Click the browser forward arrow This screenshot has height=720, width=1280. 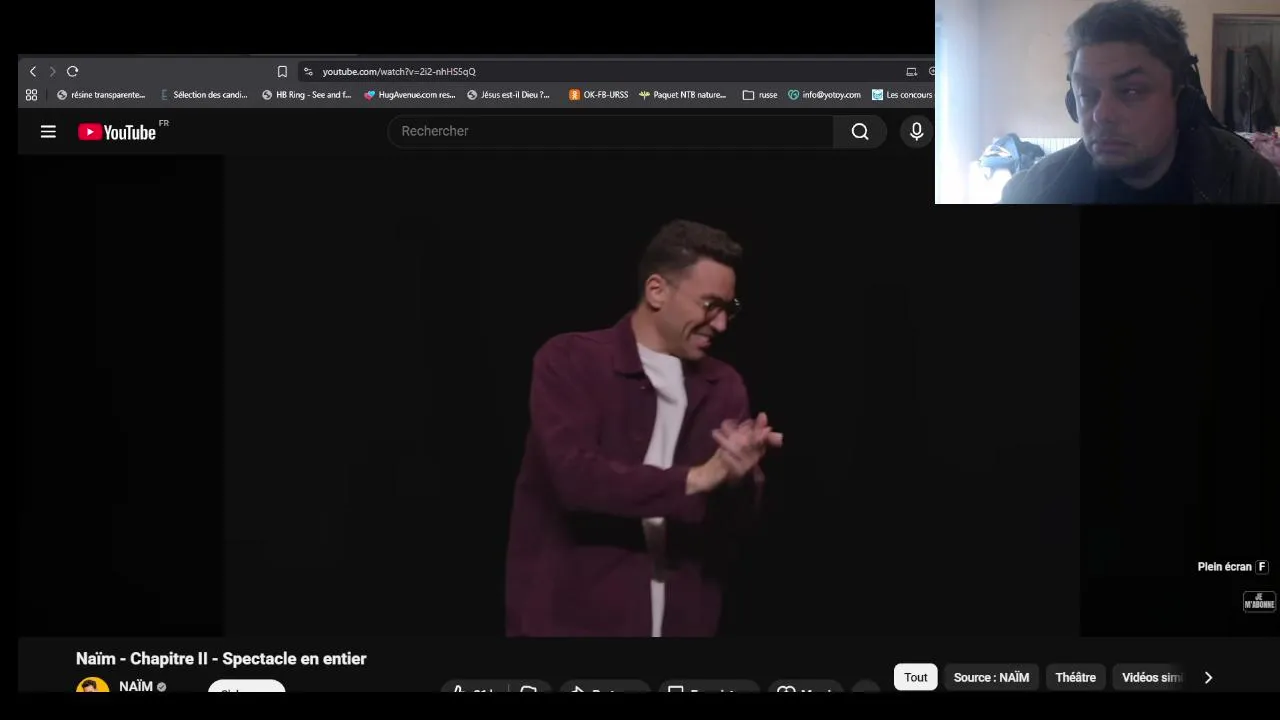tap(52, 71)
